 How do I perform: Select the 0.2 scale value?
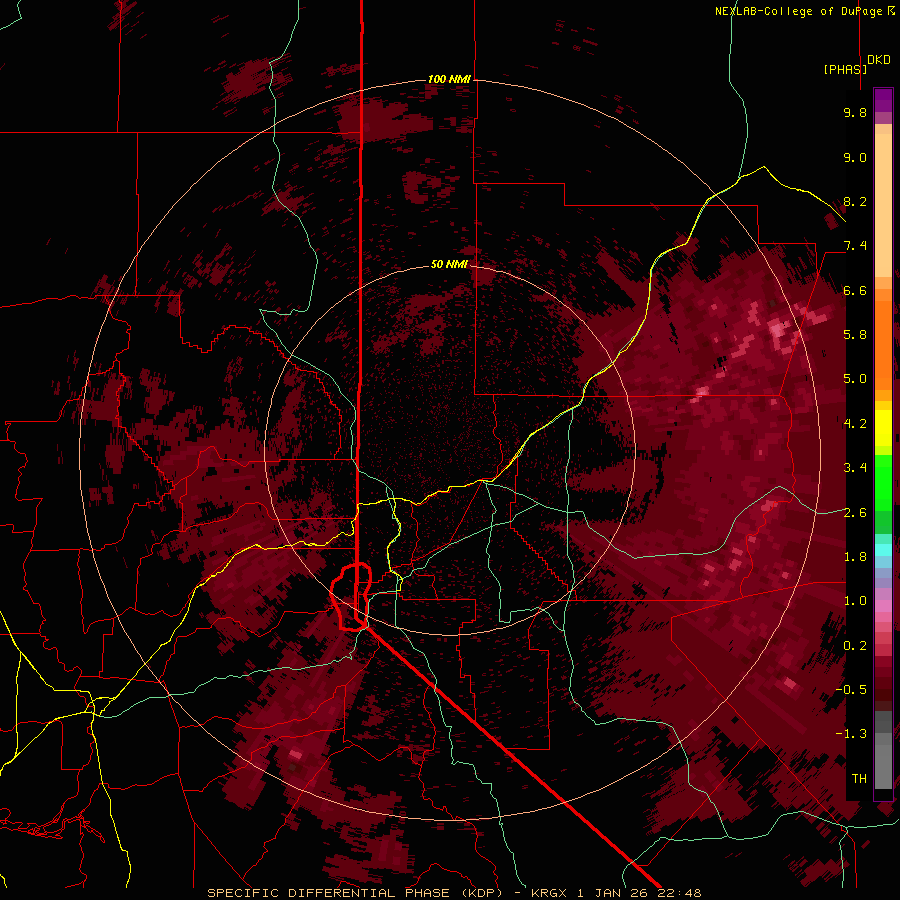[x=855, y=645]
